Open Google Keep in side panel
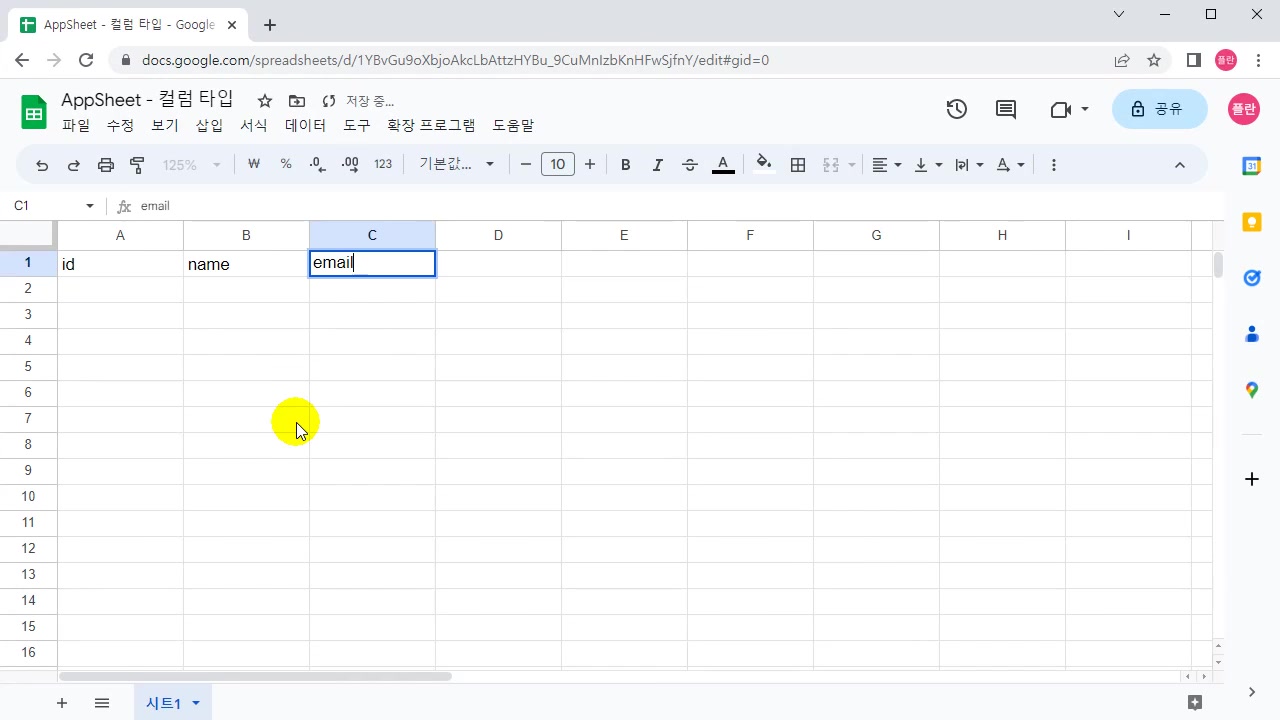Image resolution: width=1280 pixels, height=720 pixels. pos(1251,222)
